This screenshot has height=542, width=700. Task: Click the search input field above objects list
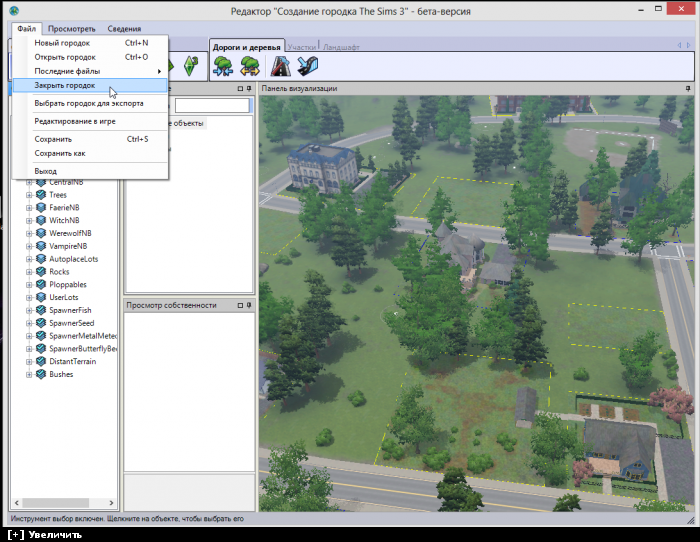pyautogui.click(x=212, y=105)
